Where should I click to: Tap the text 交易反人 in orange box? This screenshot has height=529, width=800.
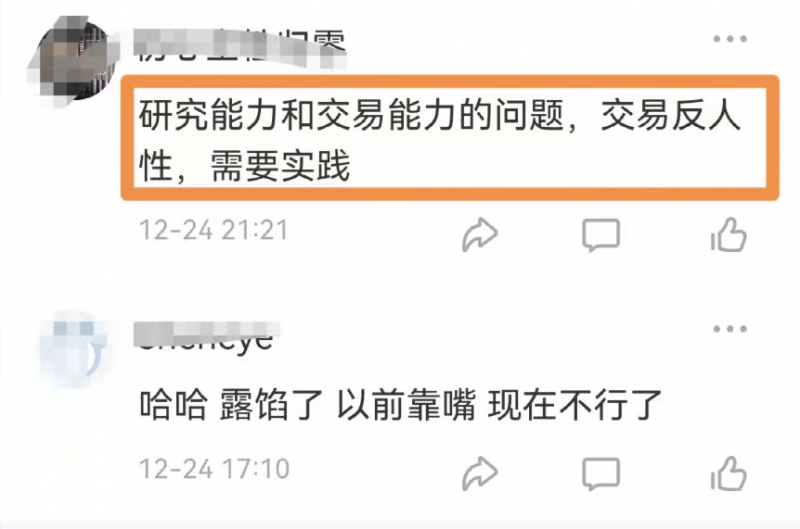click(670, 114)
